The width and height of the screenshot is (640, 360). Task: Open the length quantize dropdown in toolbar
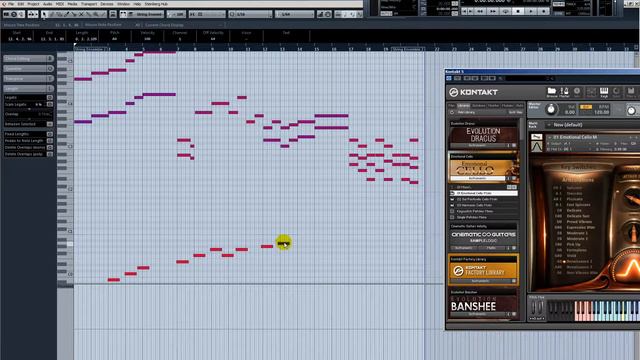[x=295, y=14]
